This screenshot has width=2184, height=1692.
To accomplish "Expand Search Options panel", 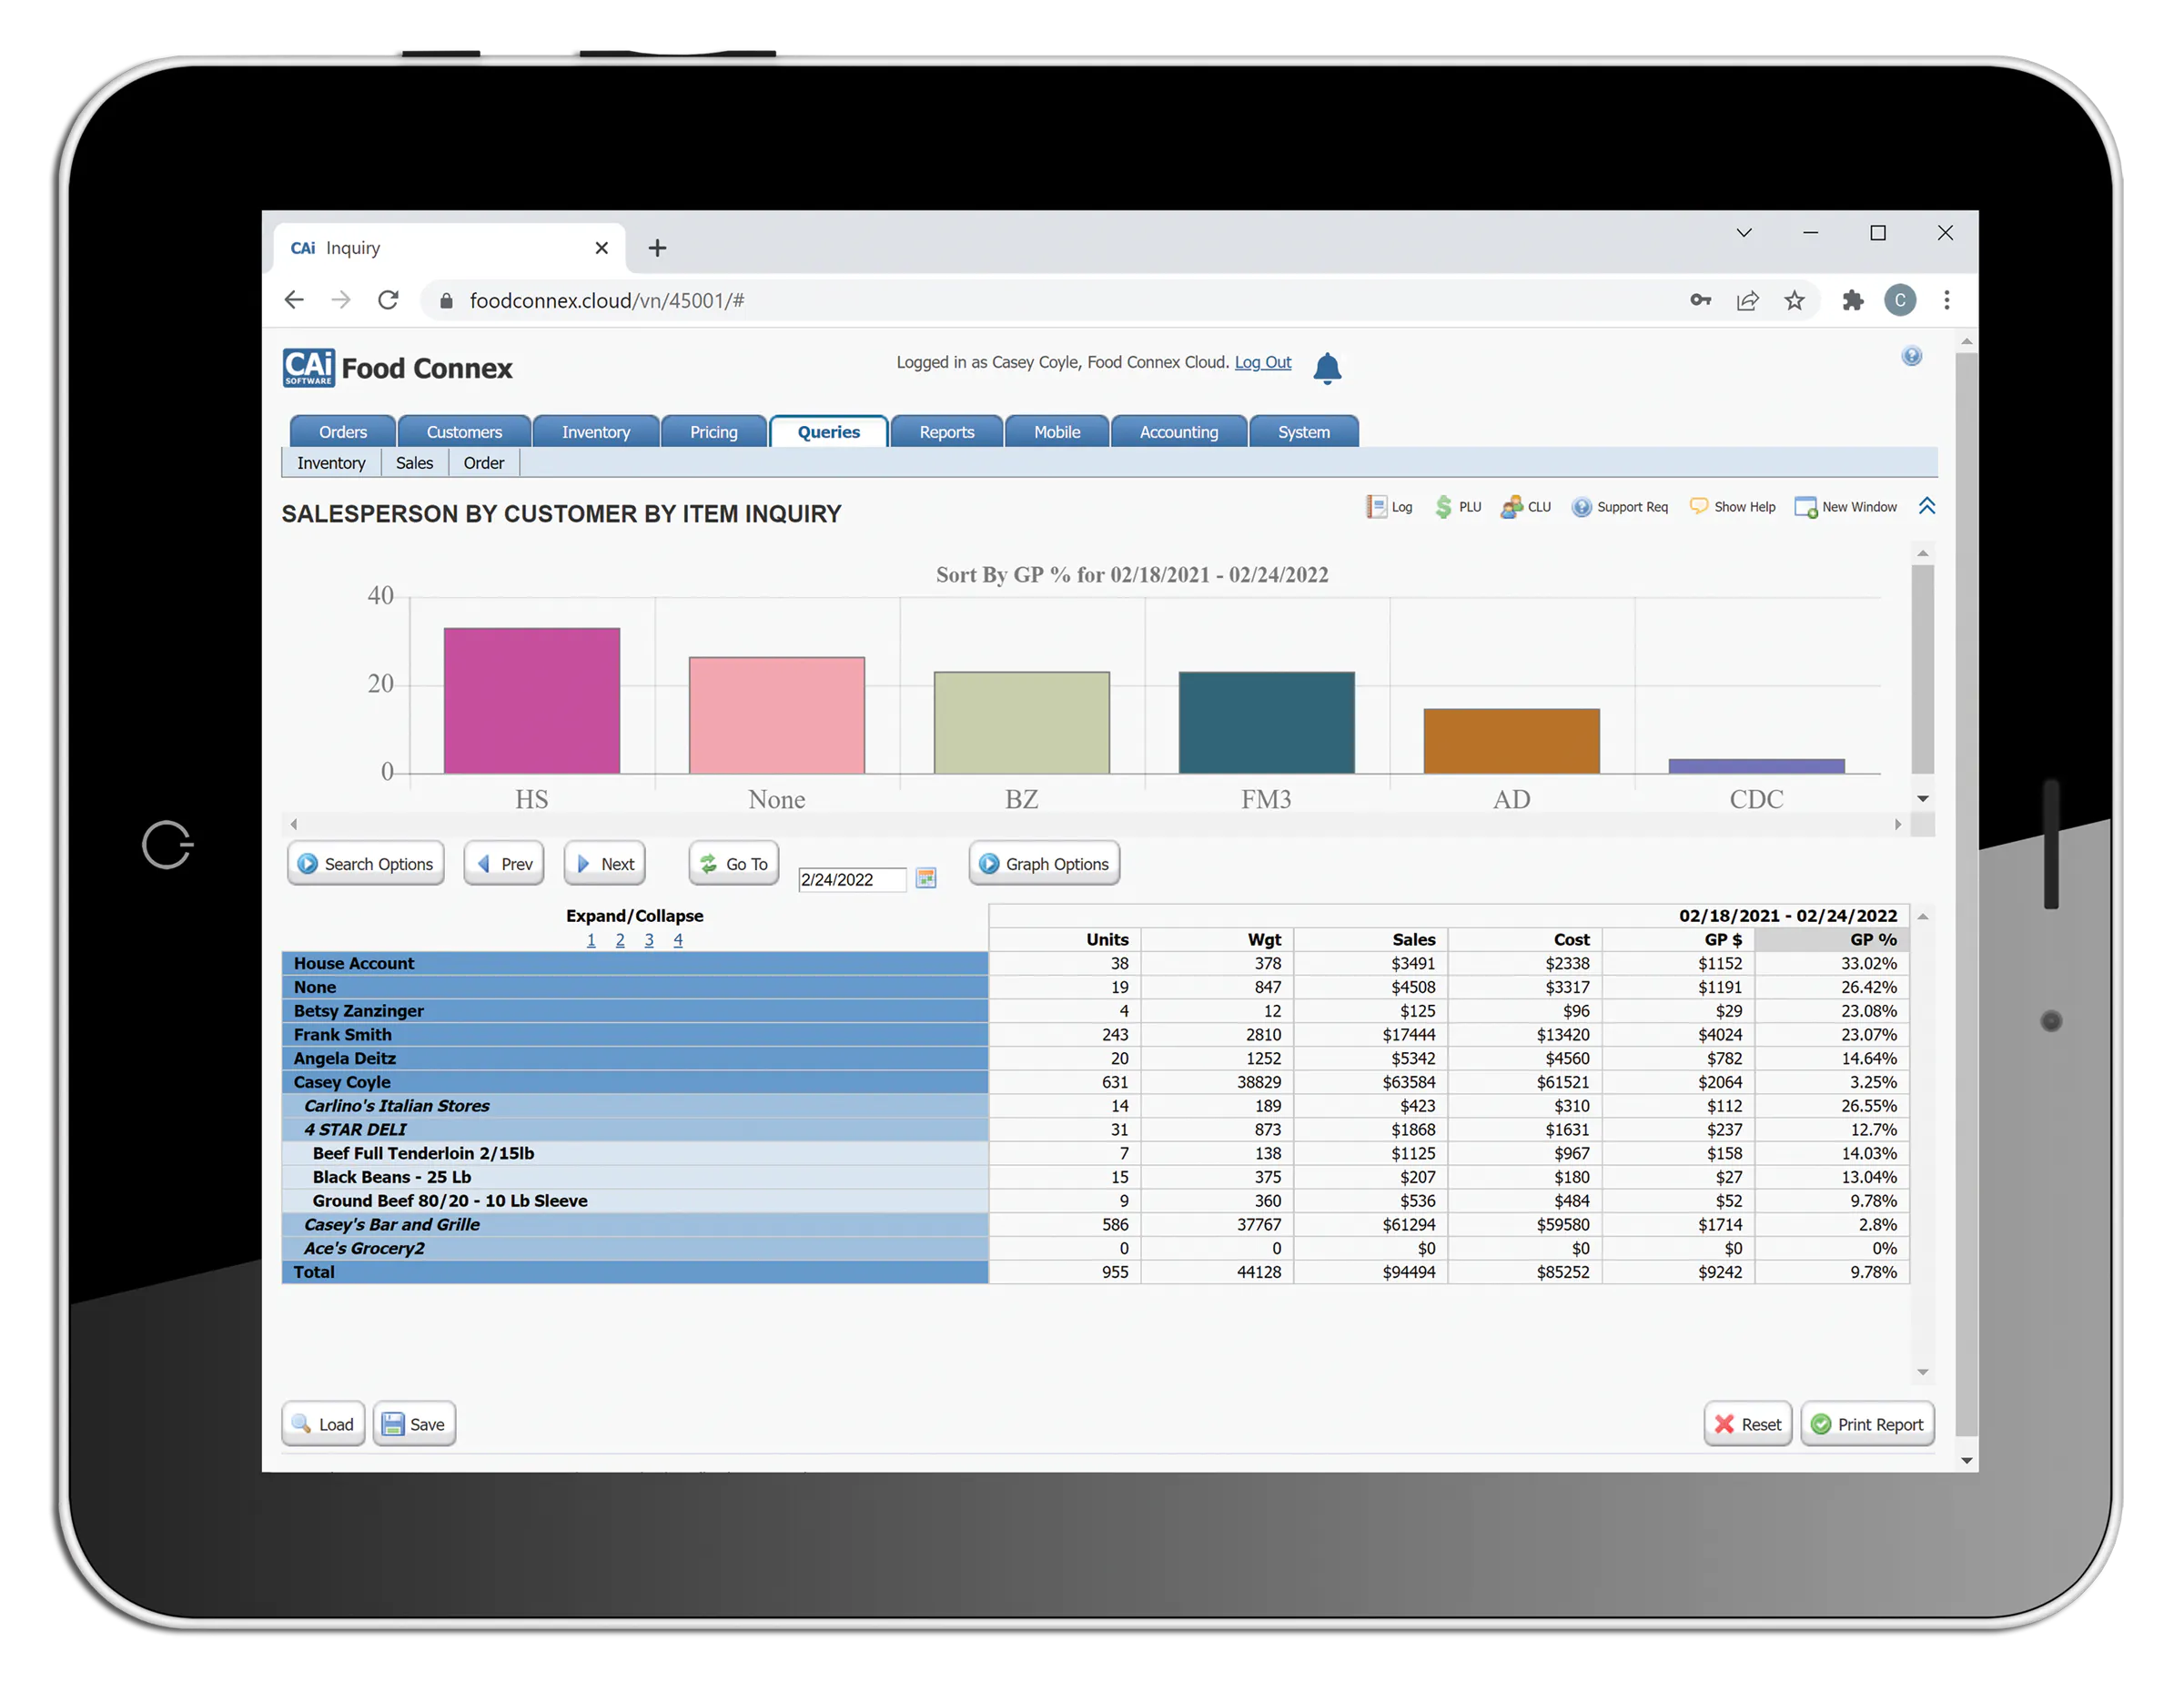I will click(x=366, y=864).
